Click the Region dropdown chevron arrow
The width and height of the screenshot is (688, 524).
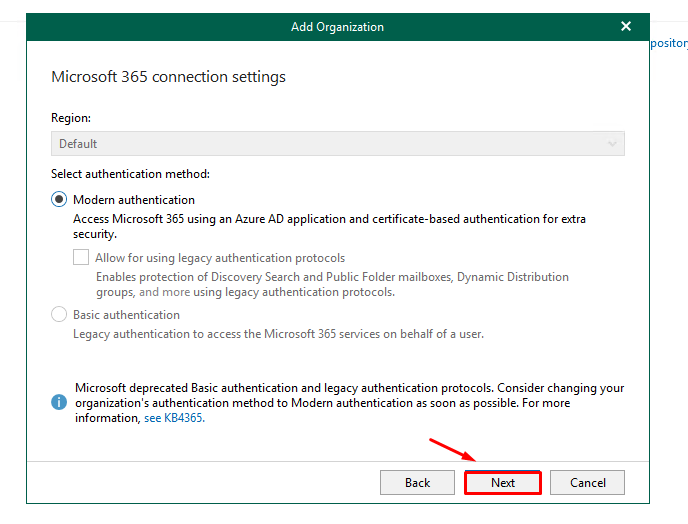pyautogui.click(x=612, y=144)
